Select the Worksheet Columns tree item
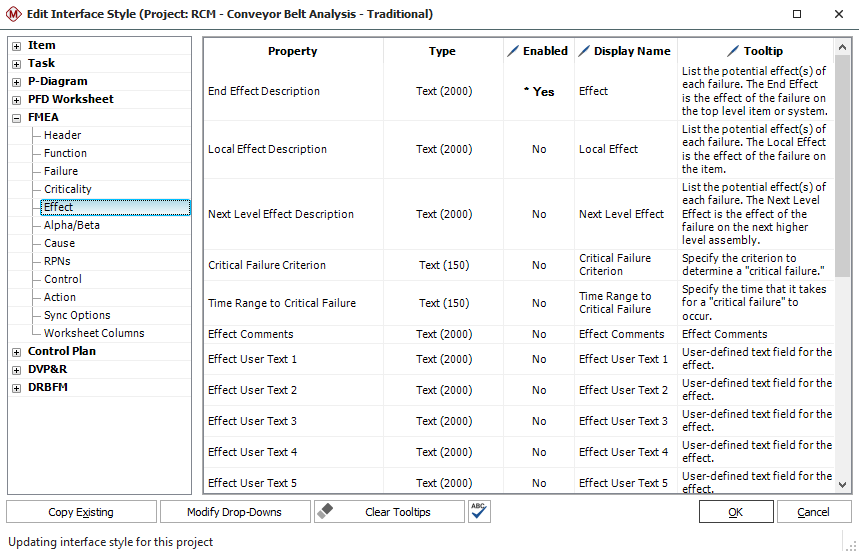The height and width of the screenshot is (551, 859). (94, 333)
